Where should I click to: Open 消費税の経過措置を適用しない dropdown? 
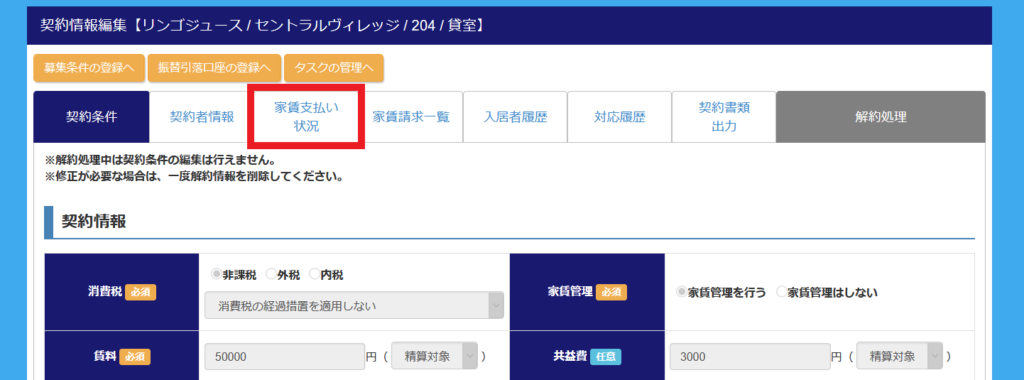click(x=354, y=306)
